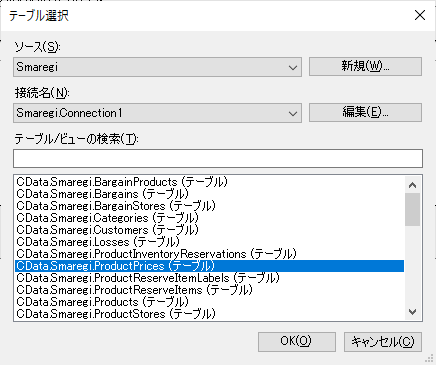Select CData.Smaregi.ProductReserveItemLabels table row
Image resolution: width=436 pixels, height=365 pixels.
(x=209, y=278)
